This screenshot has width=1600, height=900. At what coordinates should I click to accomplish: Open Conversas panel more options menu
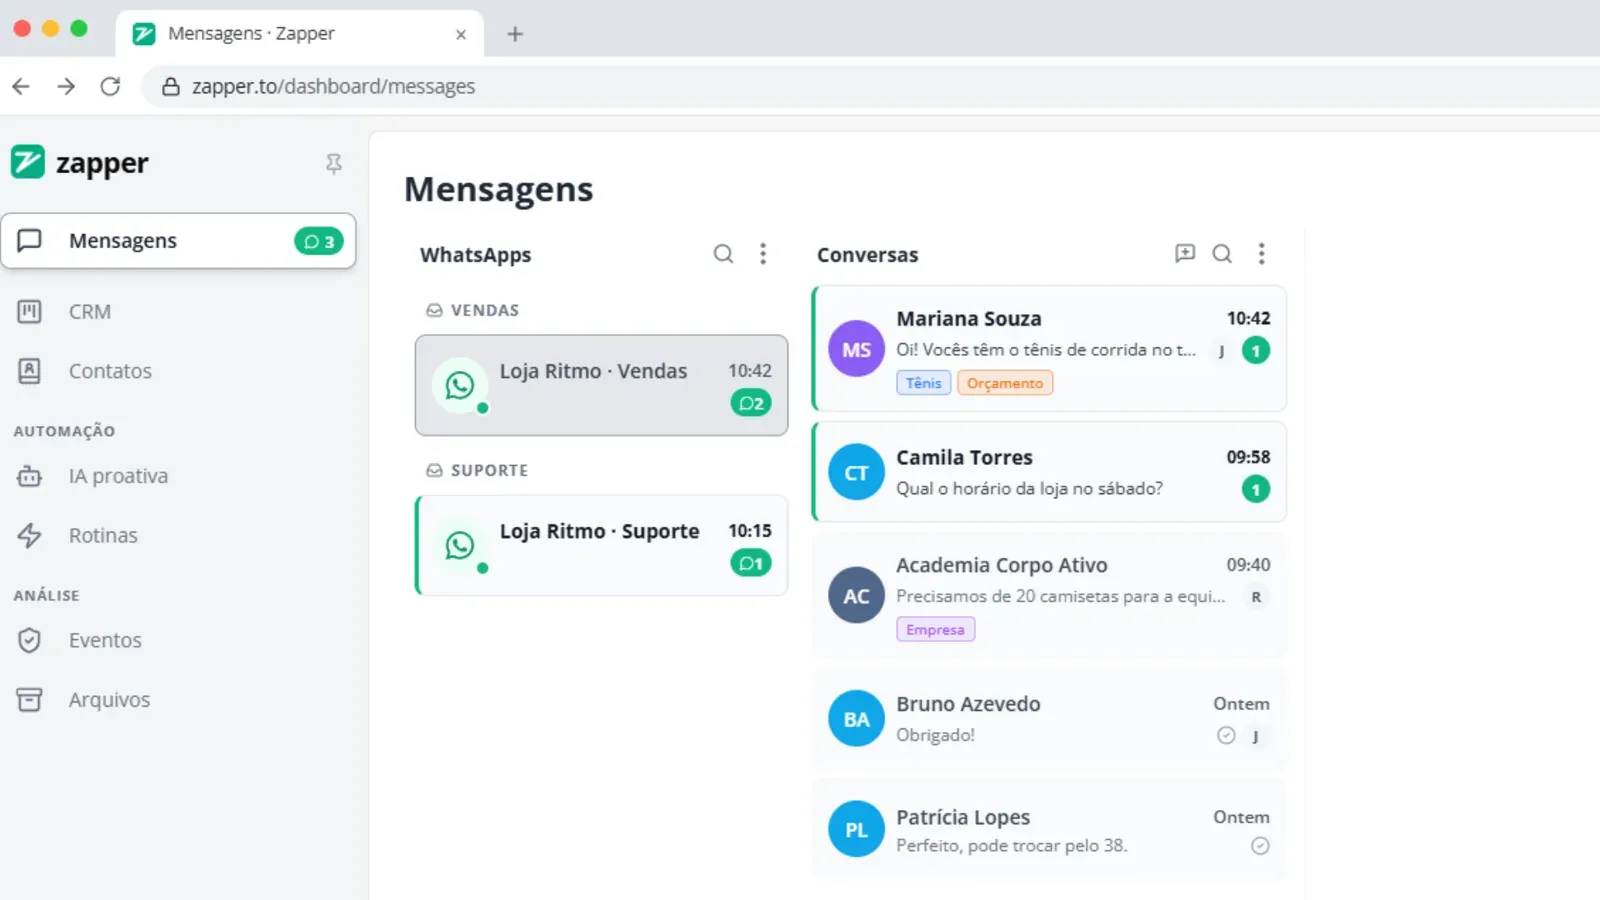click(x=1262, y=254)
